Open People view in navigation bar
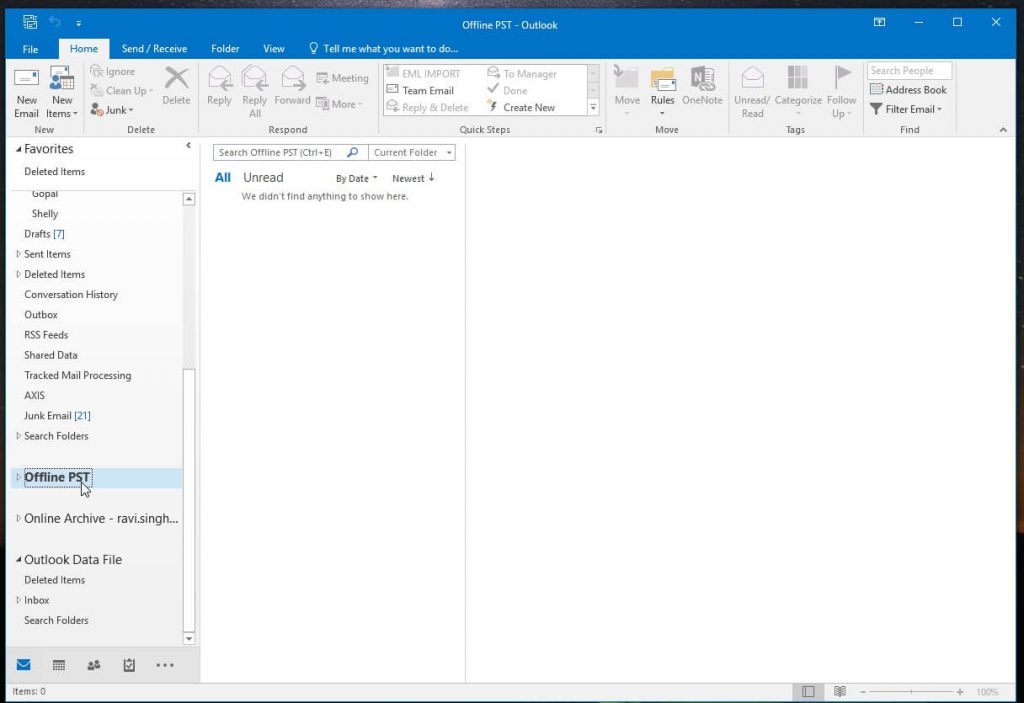This screenshot has width=1024, height=703. point(94,665)
